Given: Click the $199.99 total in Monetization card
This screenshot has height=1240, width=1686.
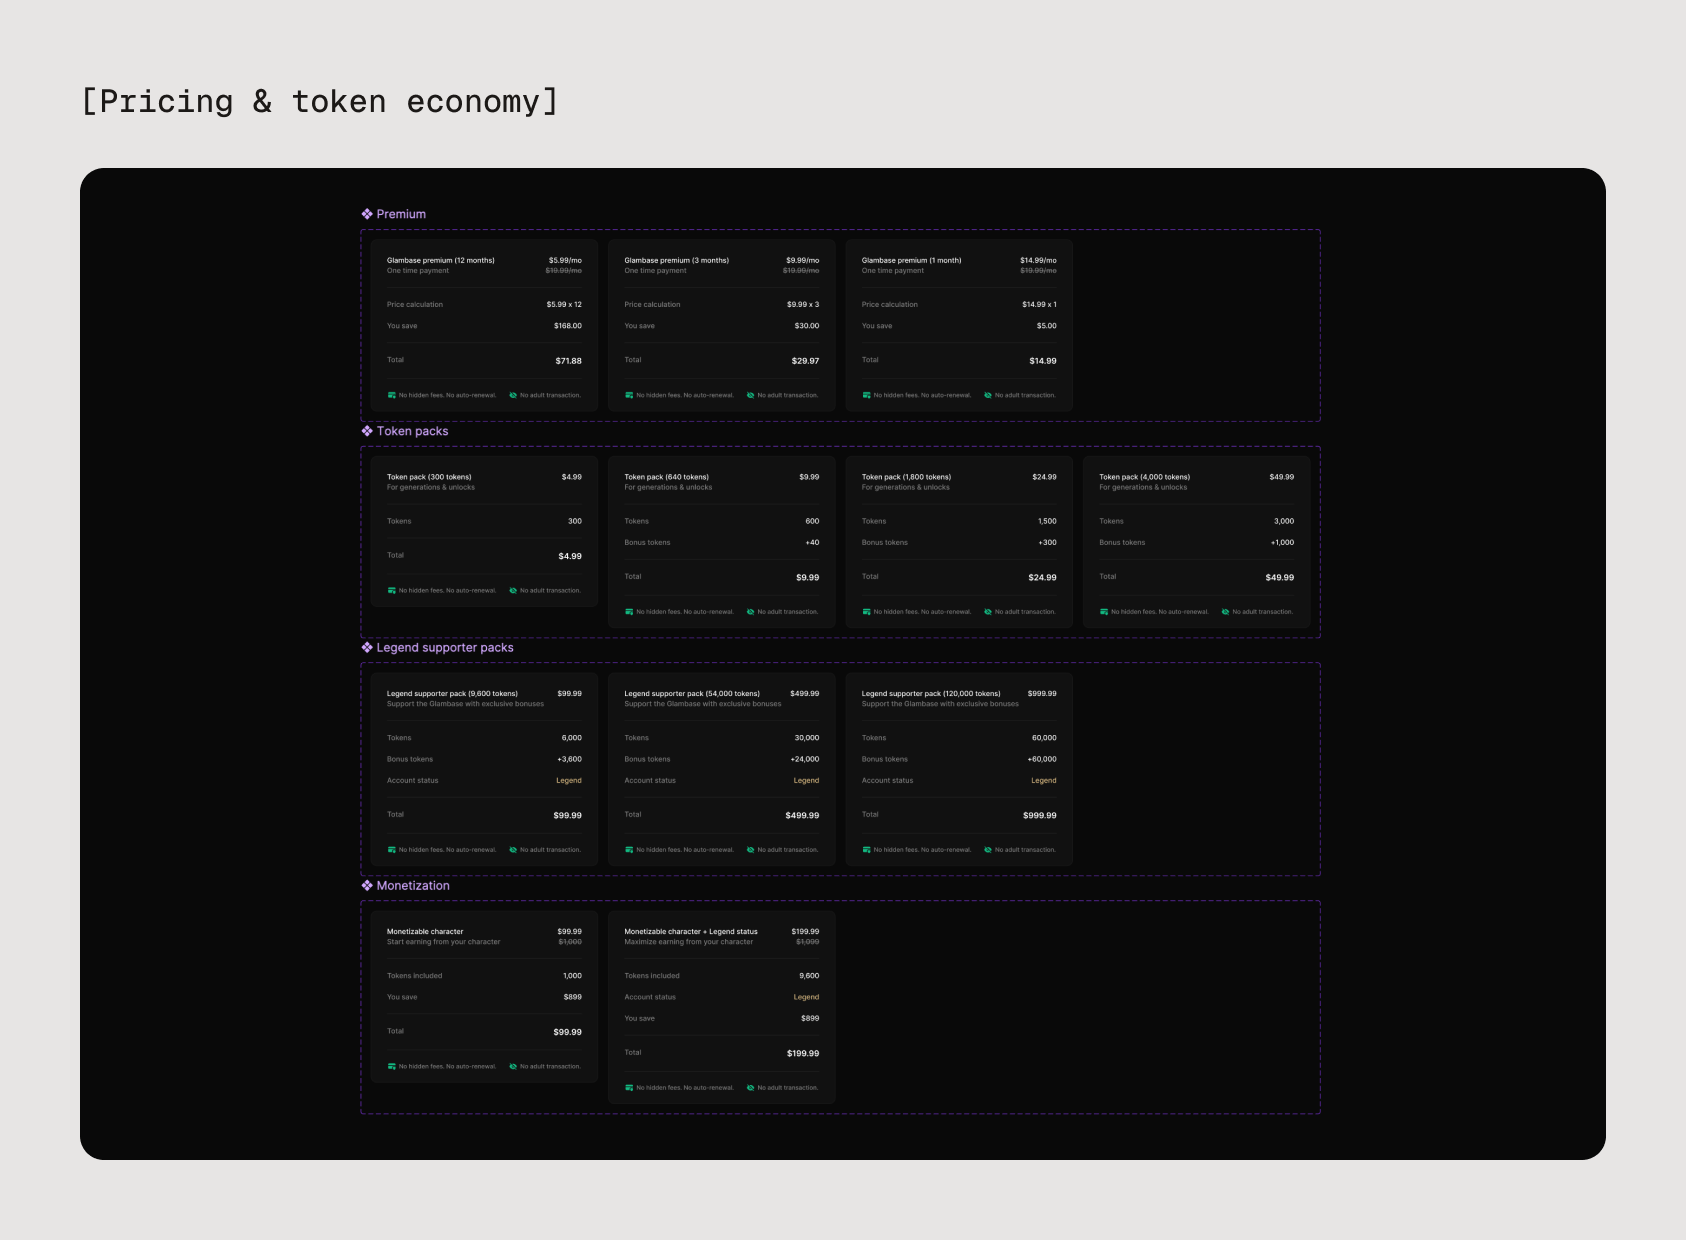Looking at the screenshot, I should pos(802,1053).
